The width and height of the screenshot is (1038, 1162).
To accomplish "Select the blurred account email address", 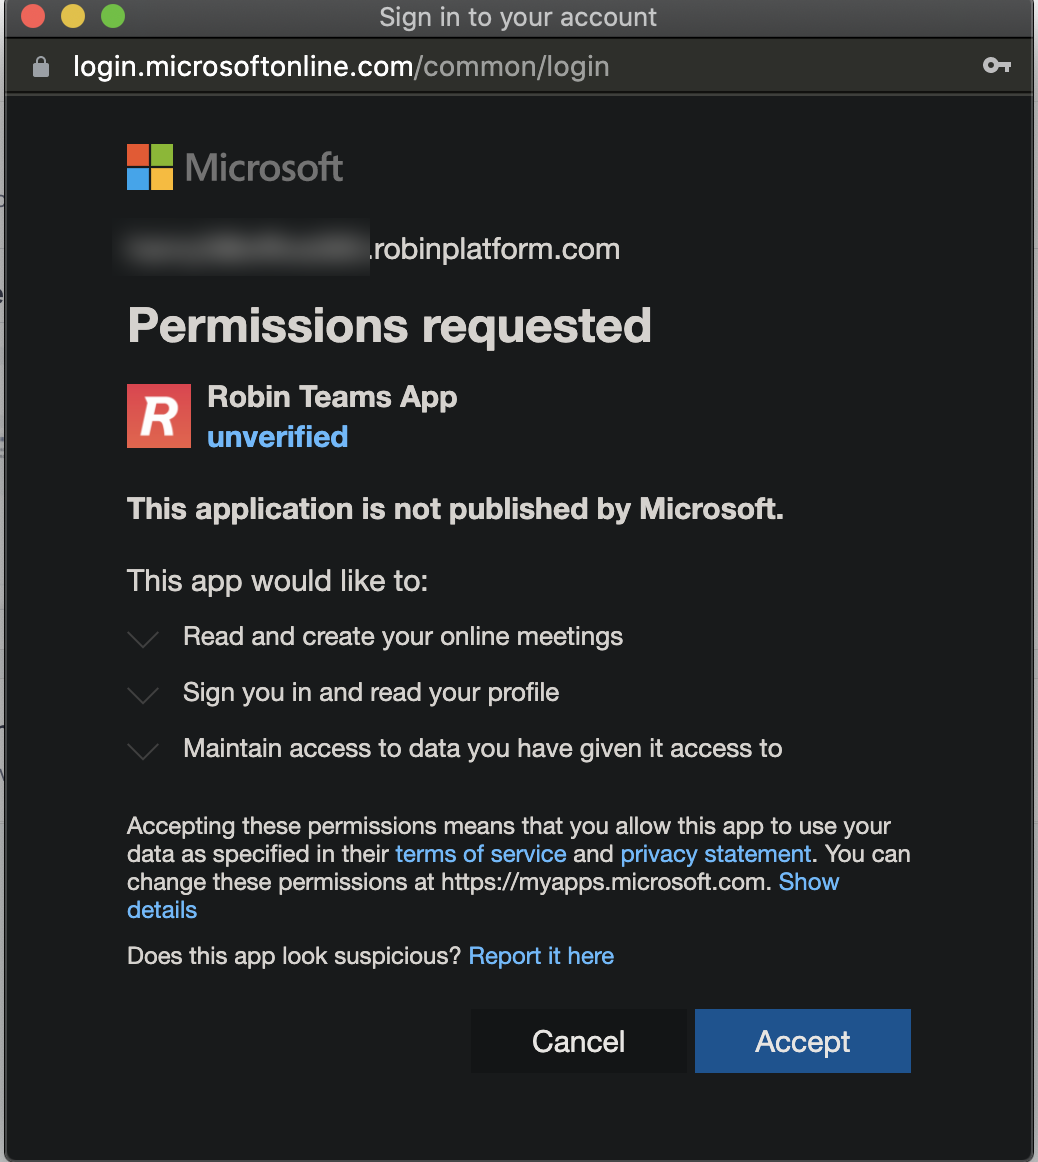I will 245,248.
